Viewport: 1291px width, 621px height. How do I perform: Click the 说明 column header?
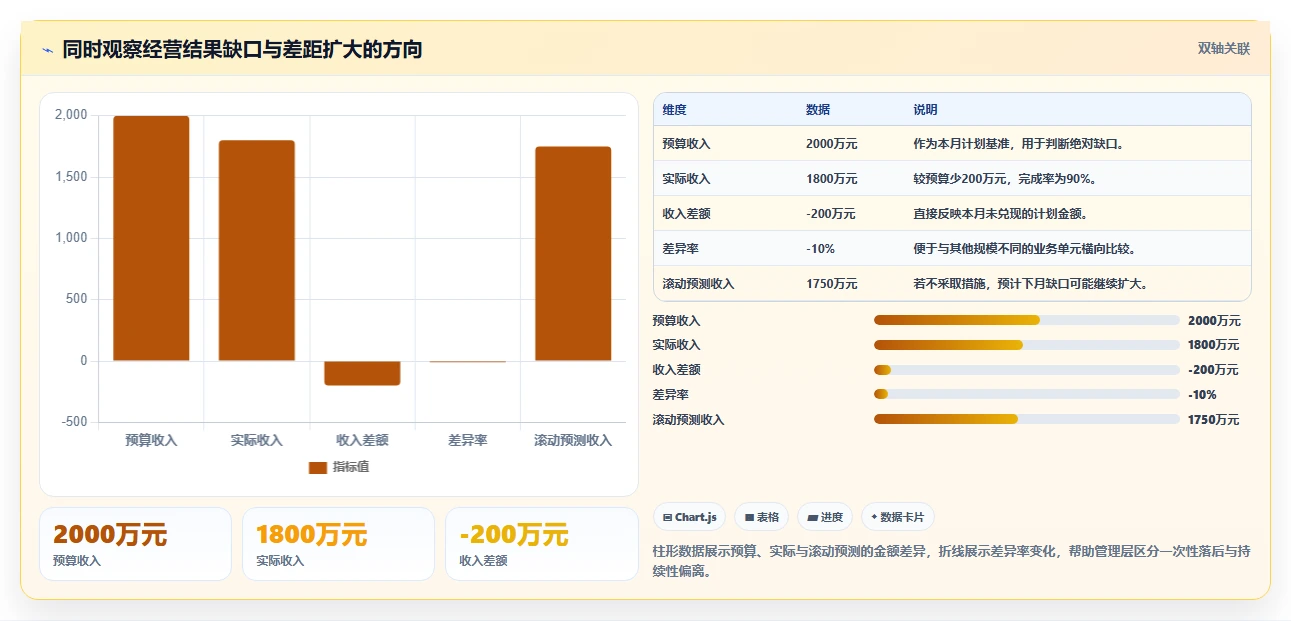coord(925,110)
